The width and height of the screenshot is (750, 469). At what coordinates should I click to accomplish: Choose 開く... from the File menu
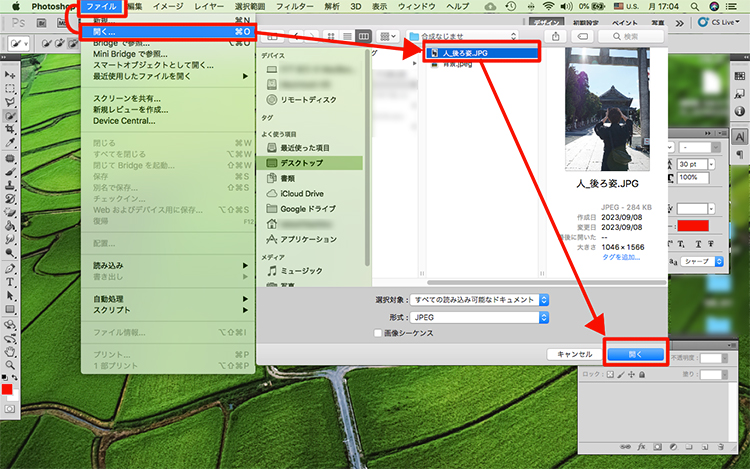coord(167,32)
